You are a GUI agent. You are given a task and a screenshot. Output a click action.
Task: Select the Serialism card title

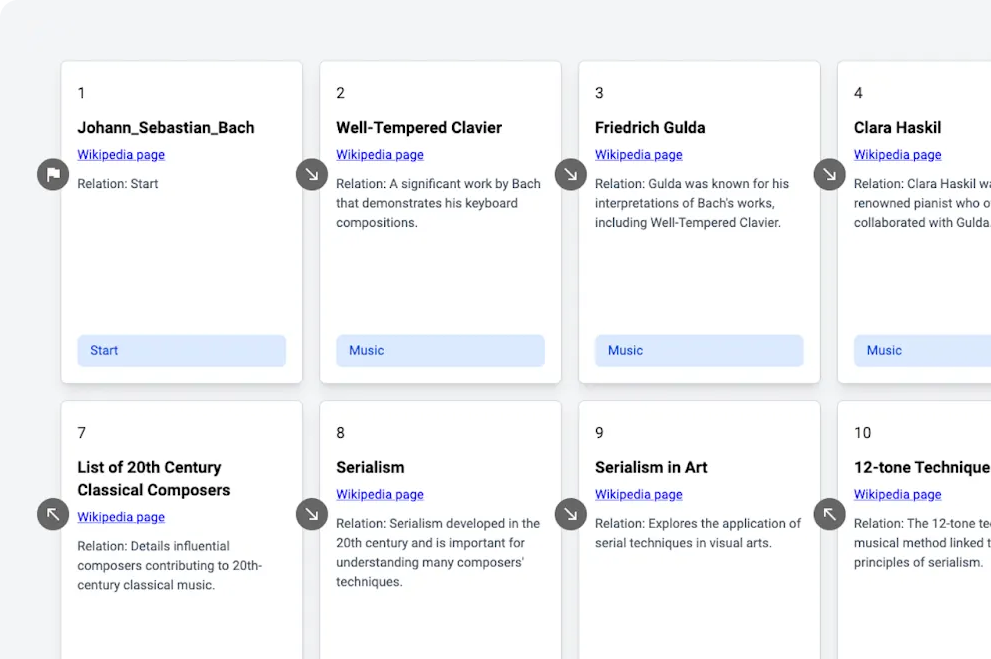point(370,467)
